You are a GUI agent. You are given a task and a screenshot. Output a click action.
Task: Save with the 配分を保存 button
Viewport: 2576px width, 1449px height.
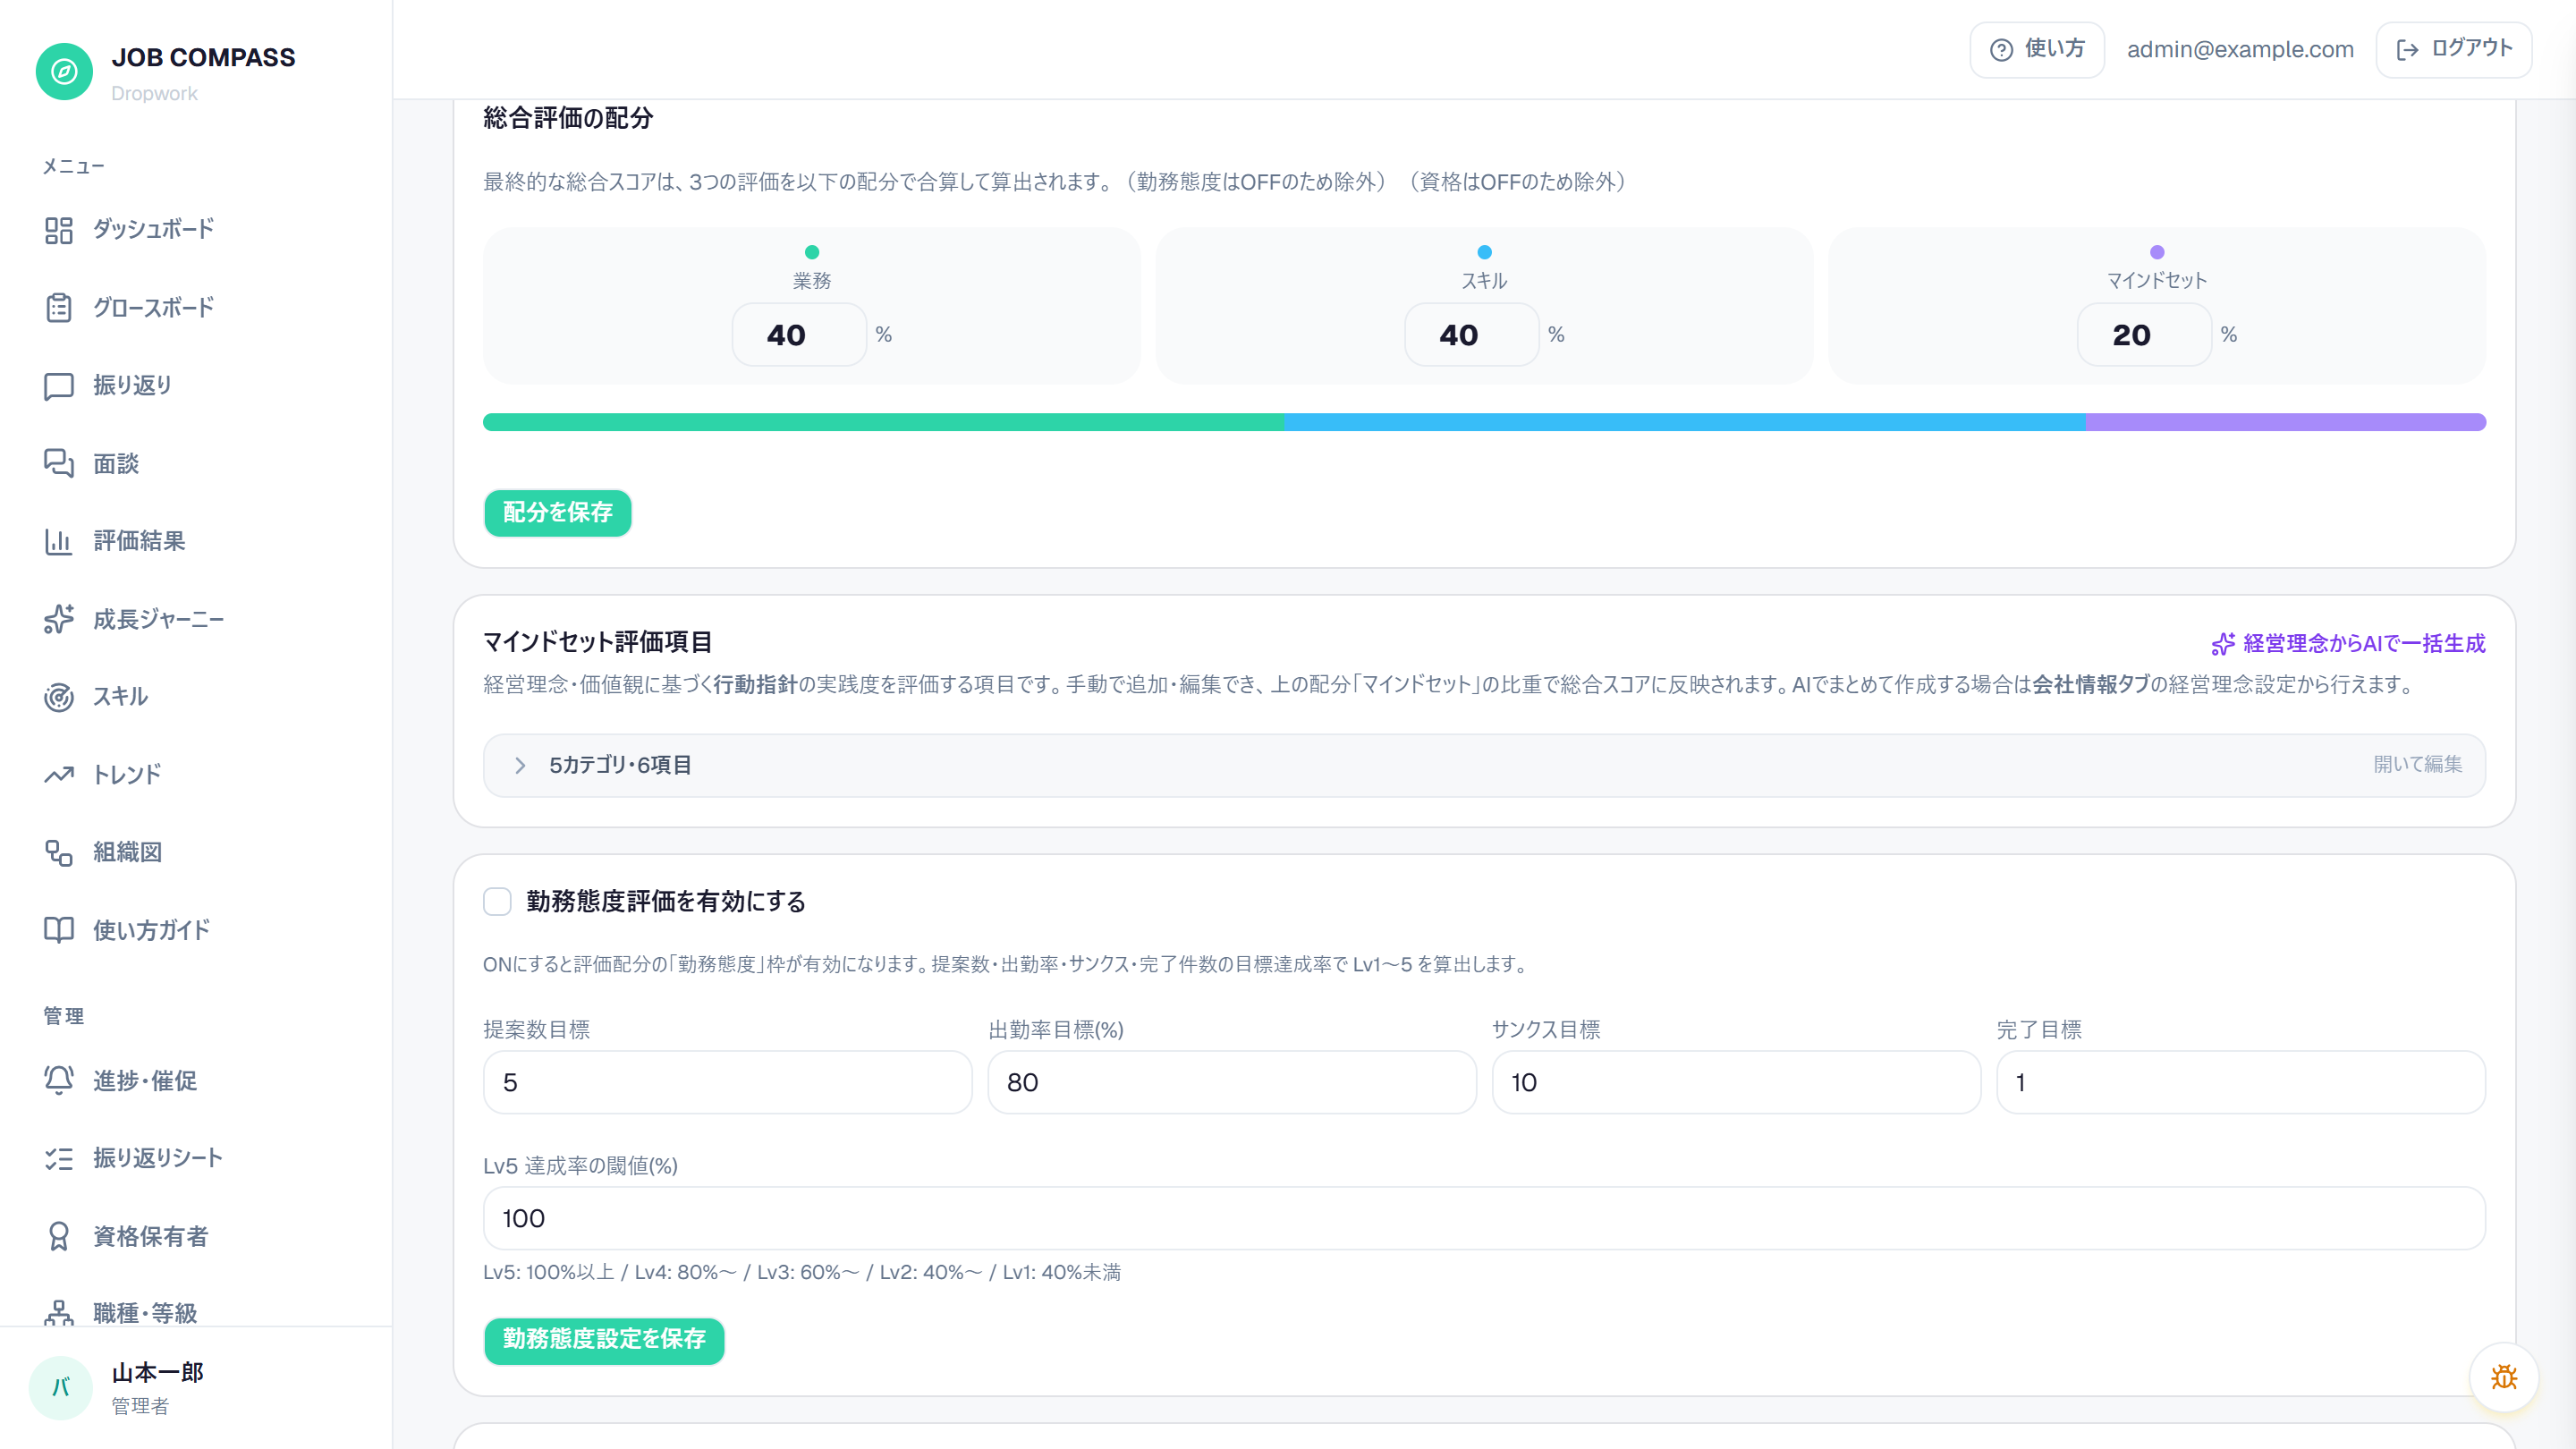(x=557, y=513)
